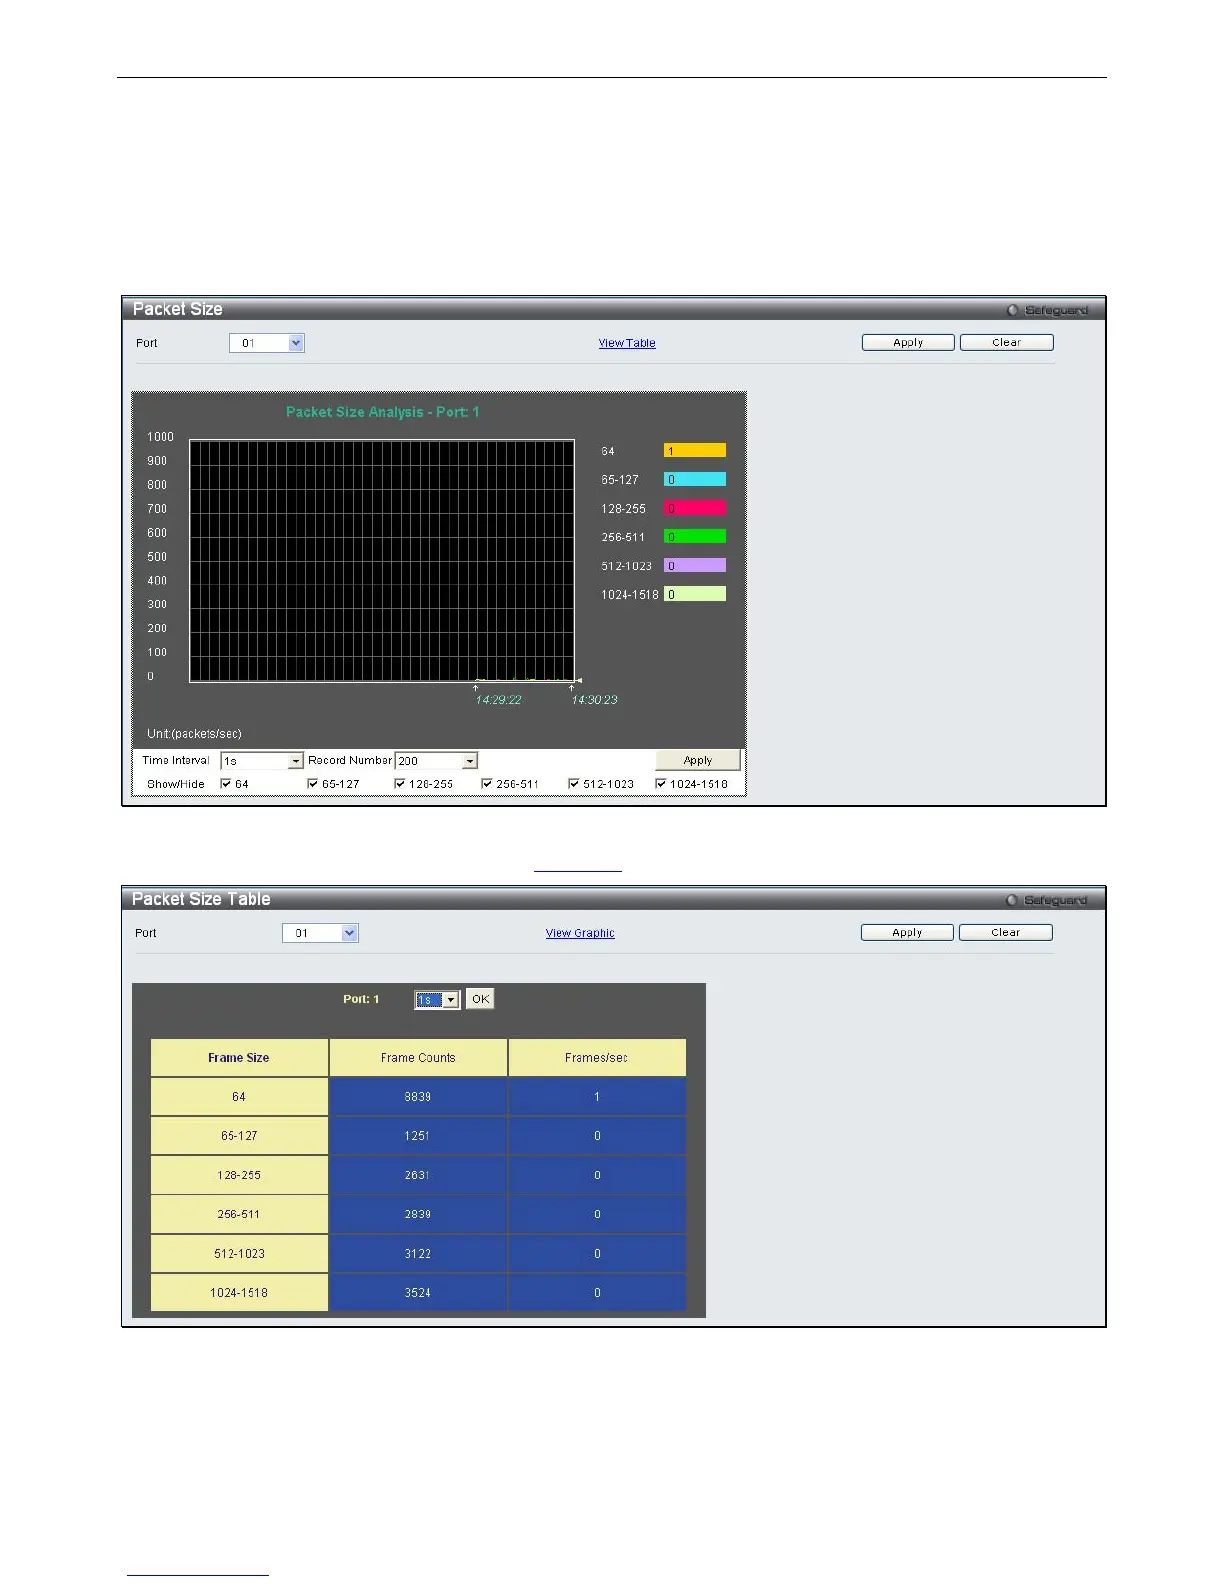Click the Safeguard icon in Packet Size Table header
Screen dimensions: 1224x1584
coord(1012,900)
